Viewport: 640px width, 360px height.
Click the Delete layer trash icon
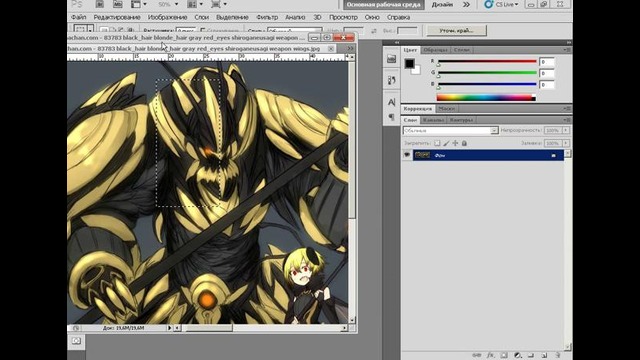click(x=558, y=355)
